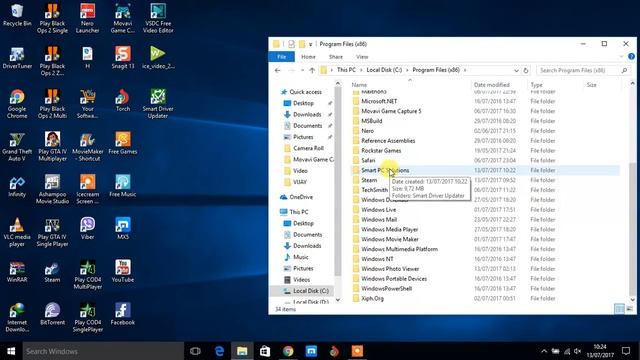Open VSDC Free Video Editor shortcut
This screenshot has width=640, height=360.
coord(158,18)
